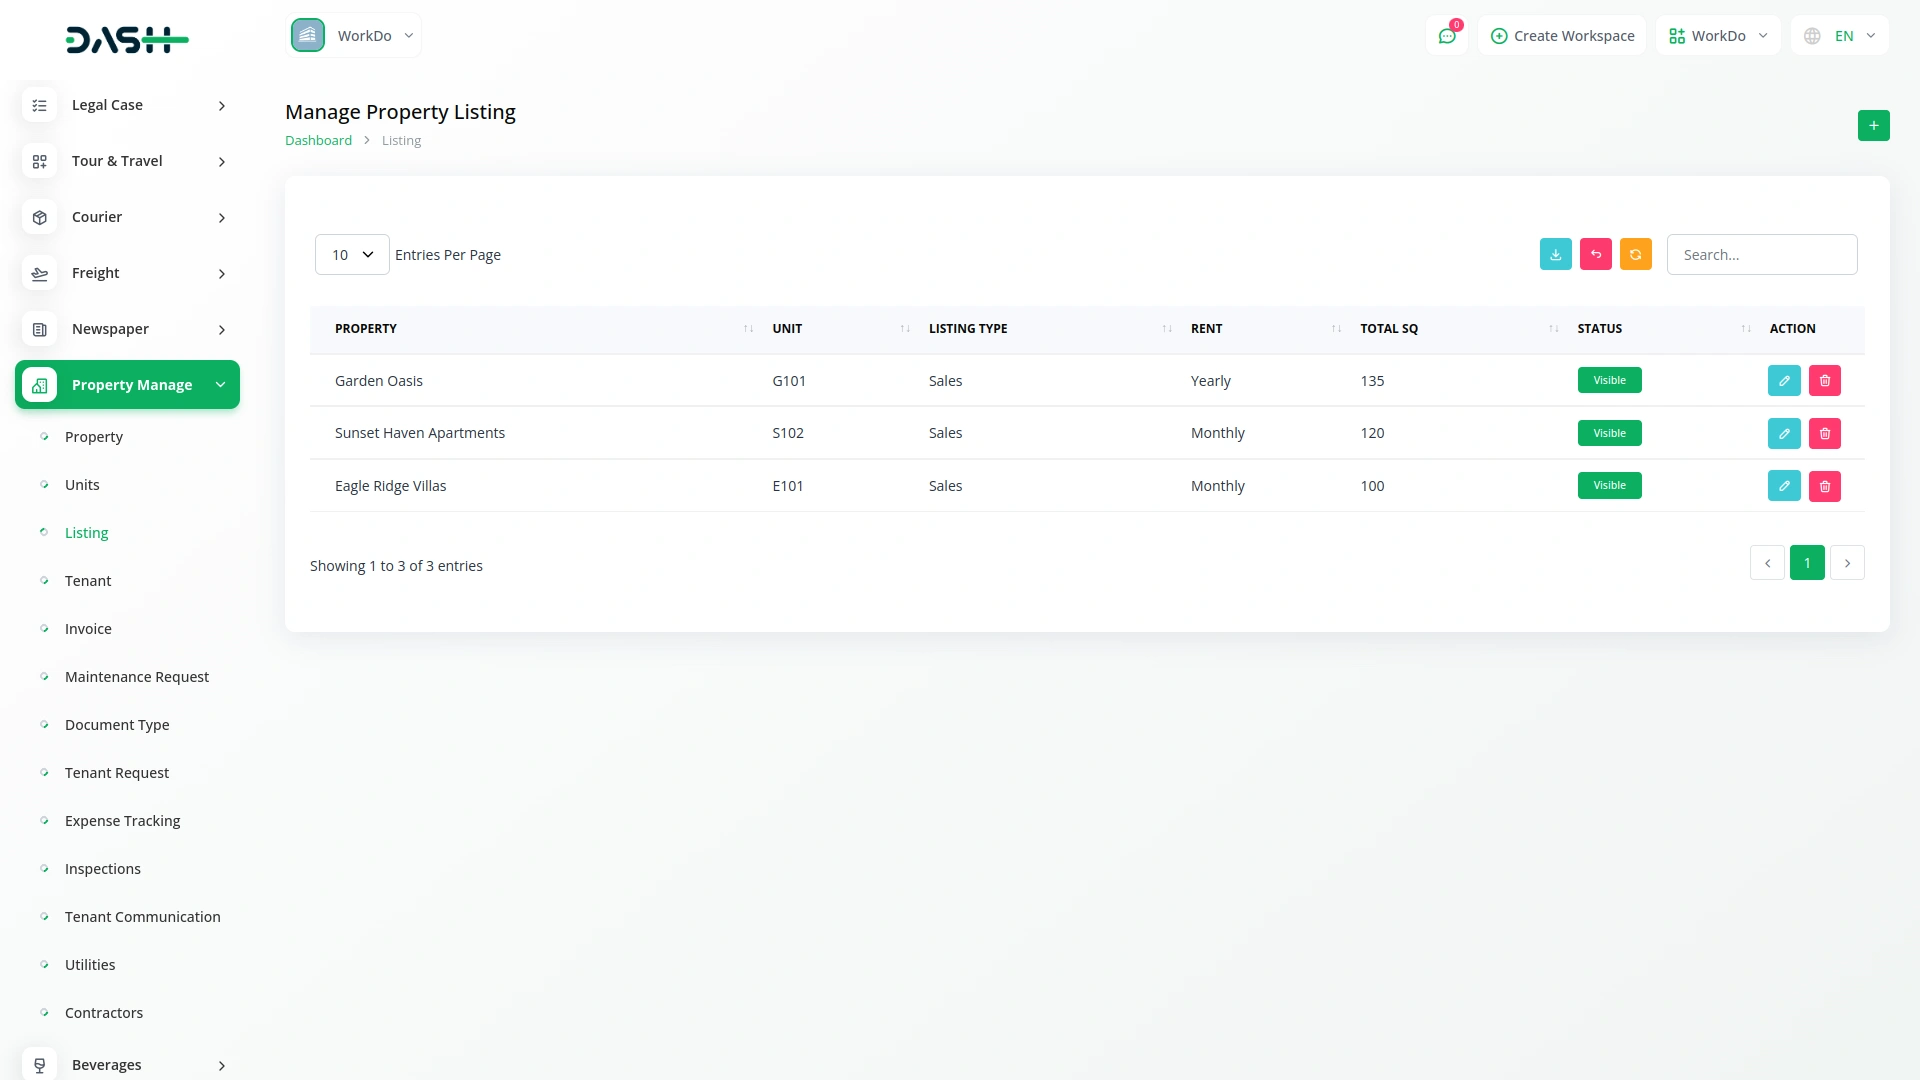Click the orange refresh icon
Image resolution: width=1920 pixels, height=1080 pixels.
pyautogui.click(x=1635, y=254)
